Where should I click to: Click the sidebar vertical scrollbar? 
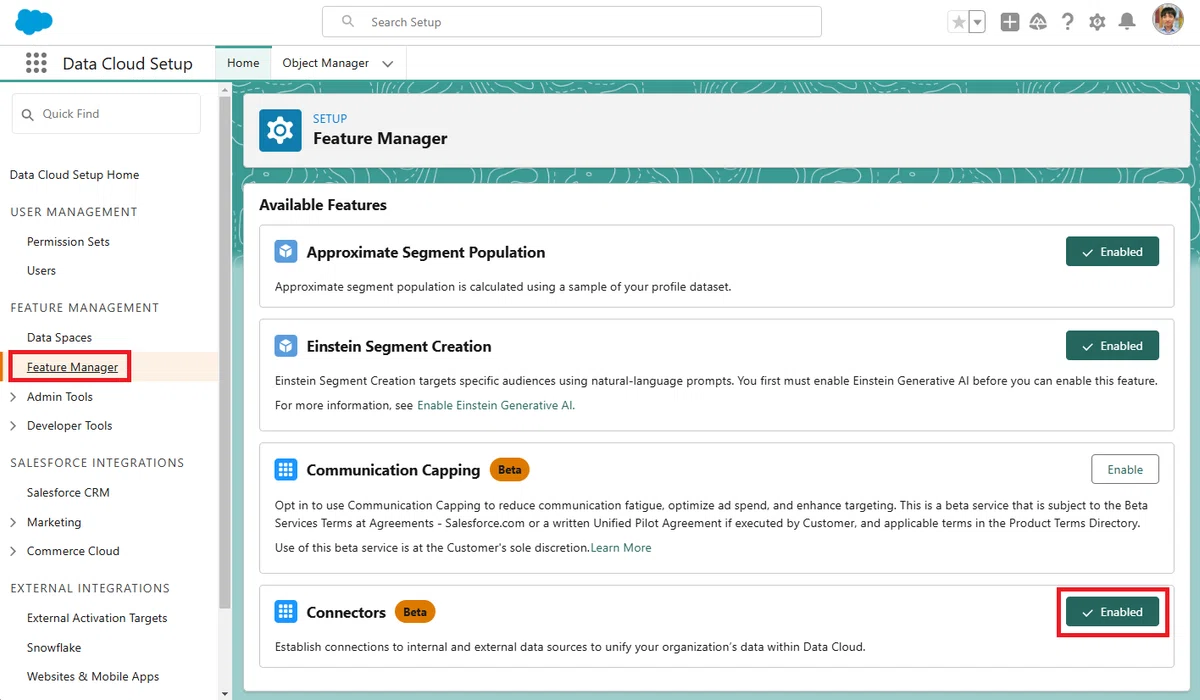click(x=224, y=350)
